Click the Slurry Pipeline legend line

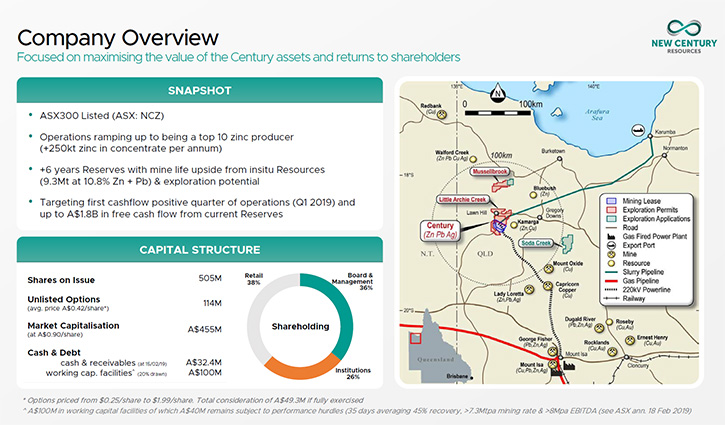611,272
